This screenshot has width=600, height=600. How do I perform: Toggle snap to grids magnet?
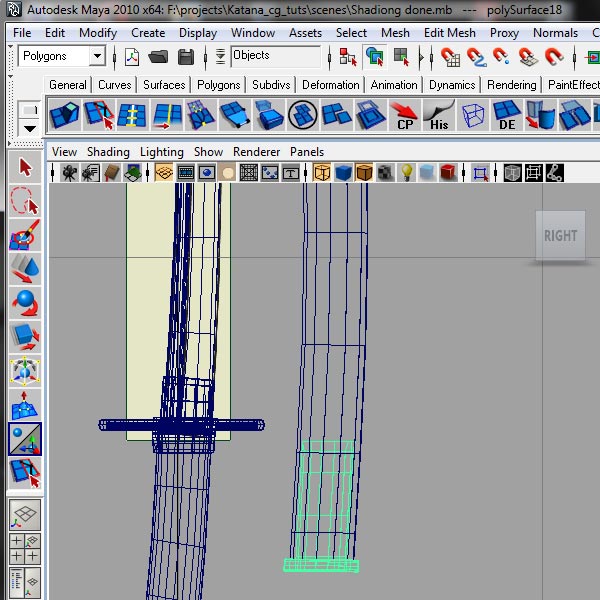pyautogui.click(x=450, y=57)
